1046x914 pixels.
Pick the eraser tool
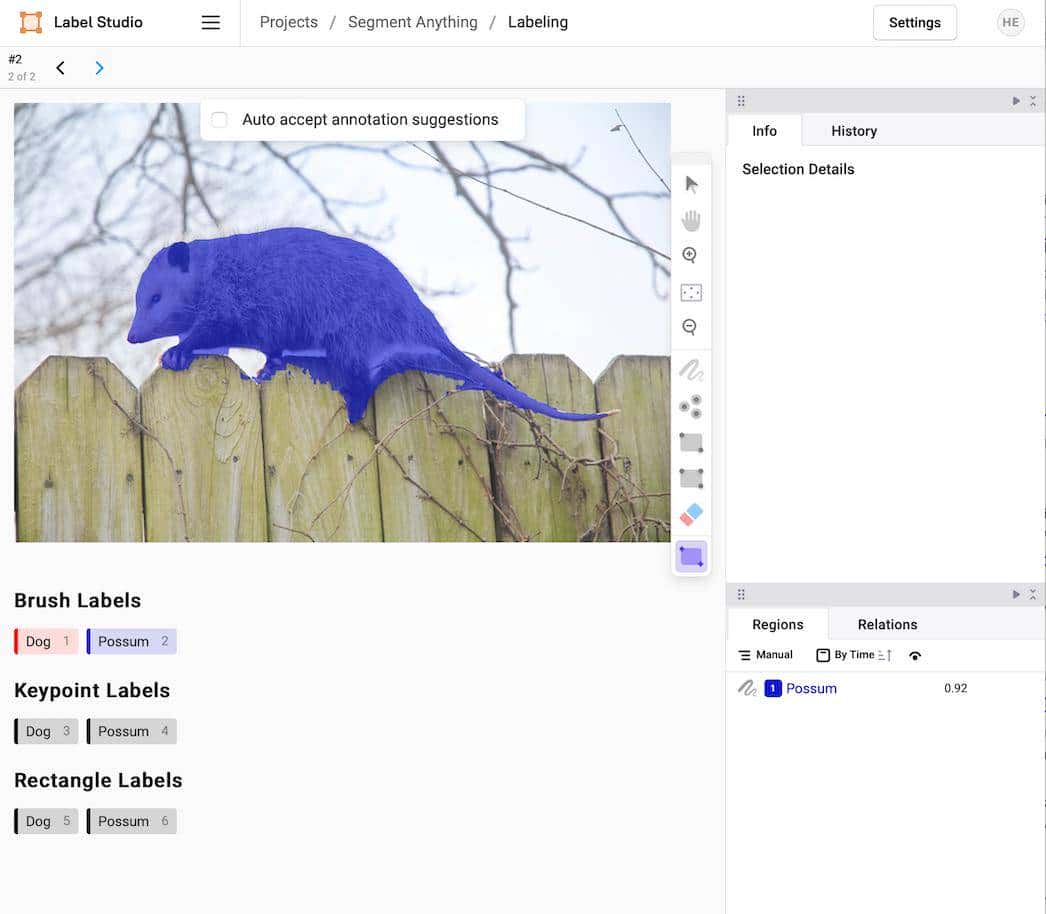click(691, 515)
